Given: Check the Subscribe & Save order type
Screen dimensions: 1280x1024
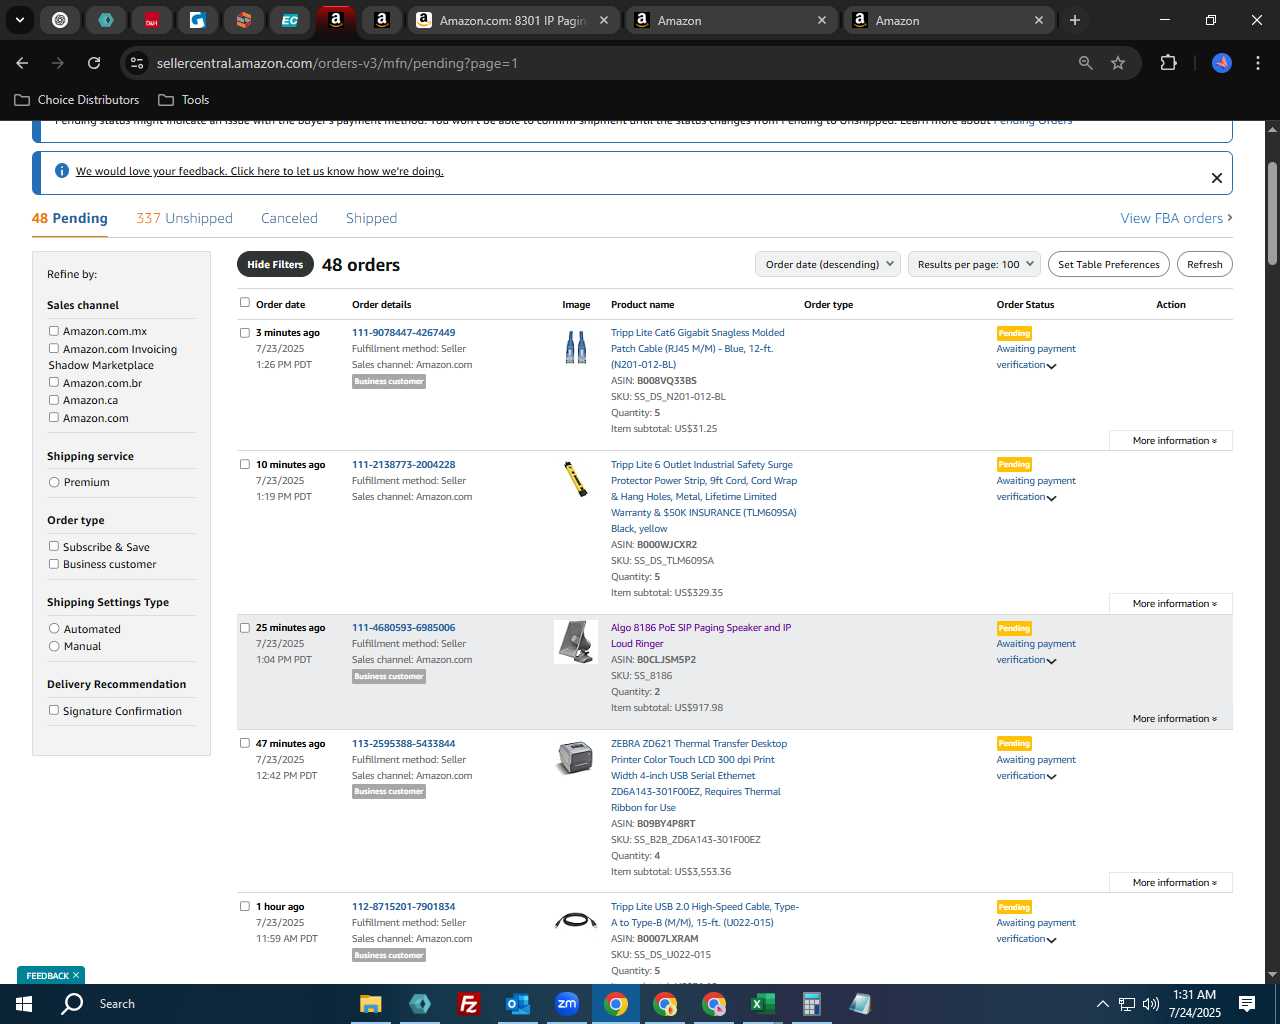Looking at the screenshot, I should click(54, 546).
